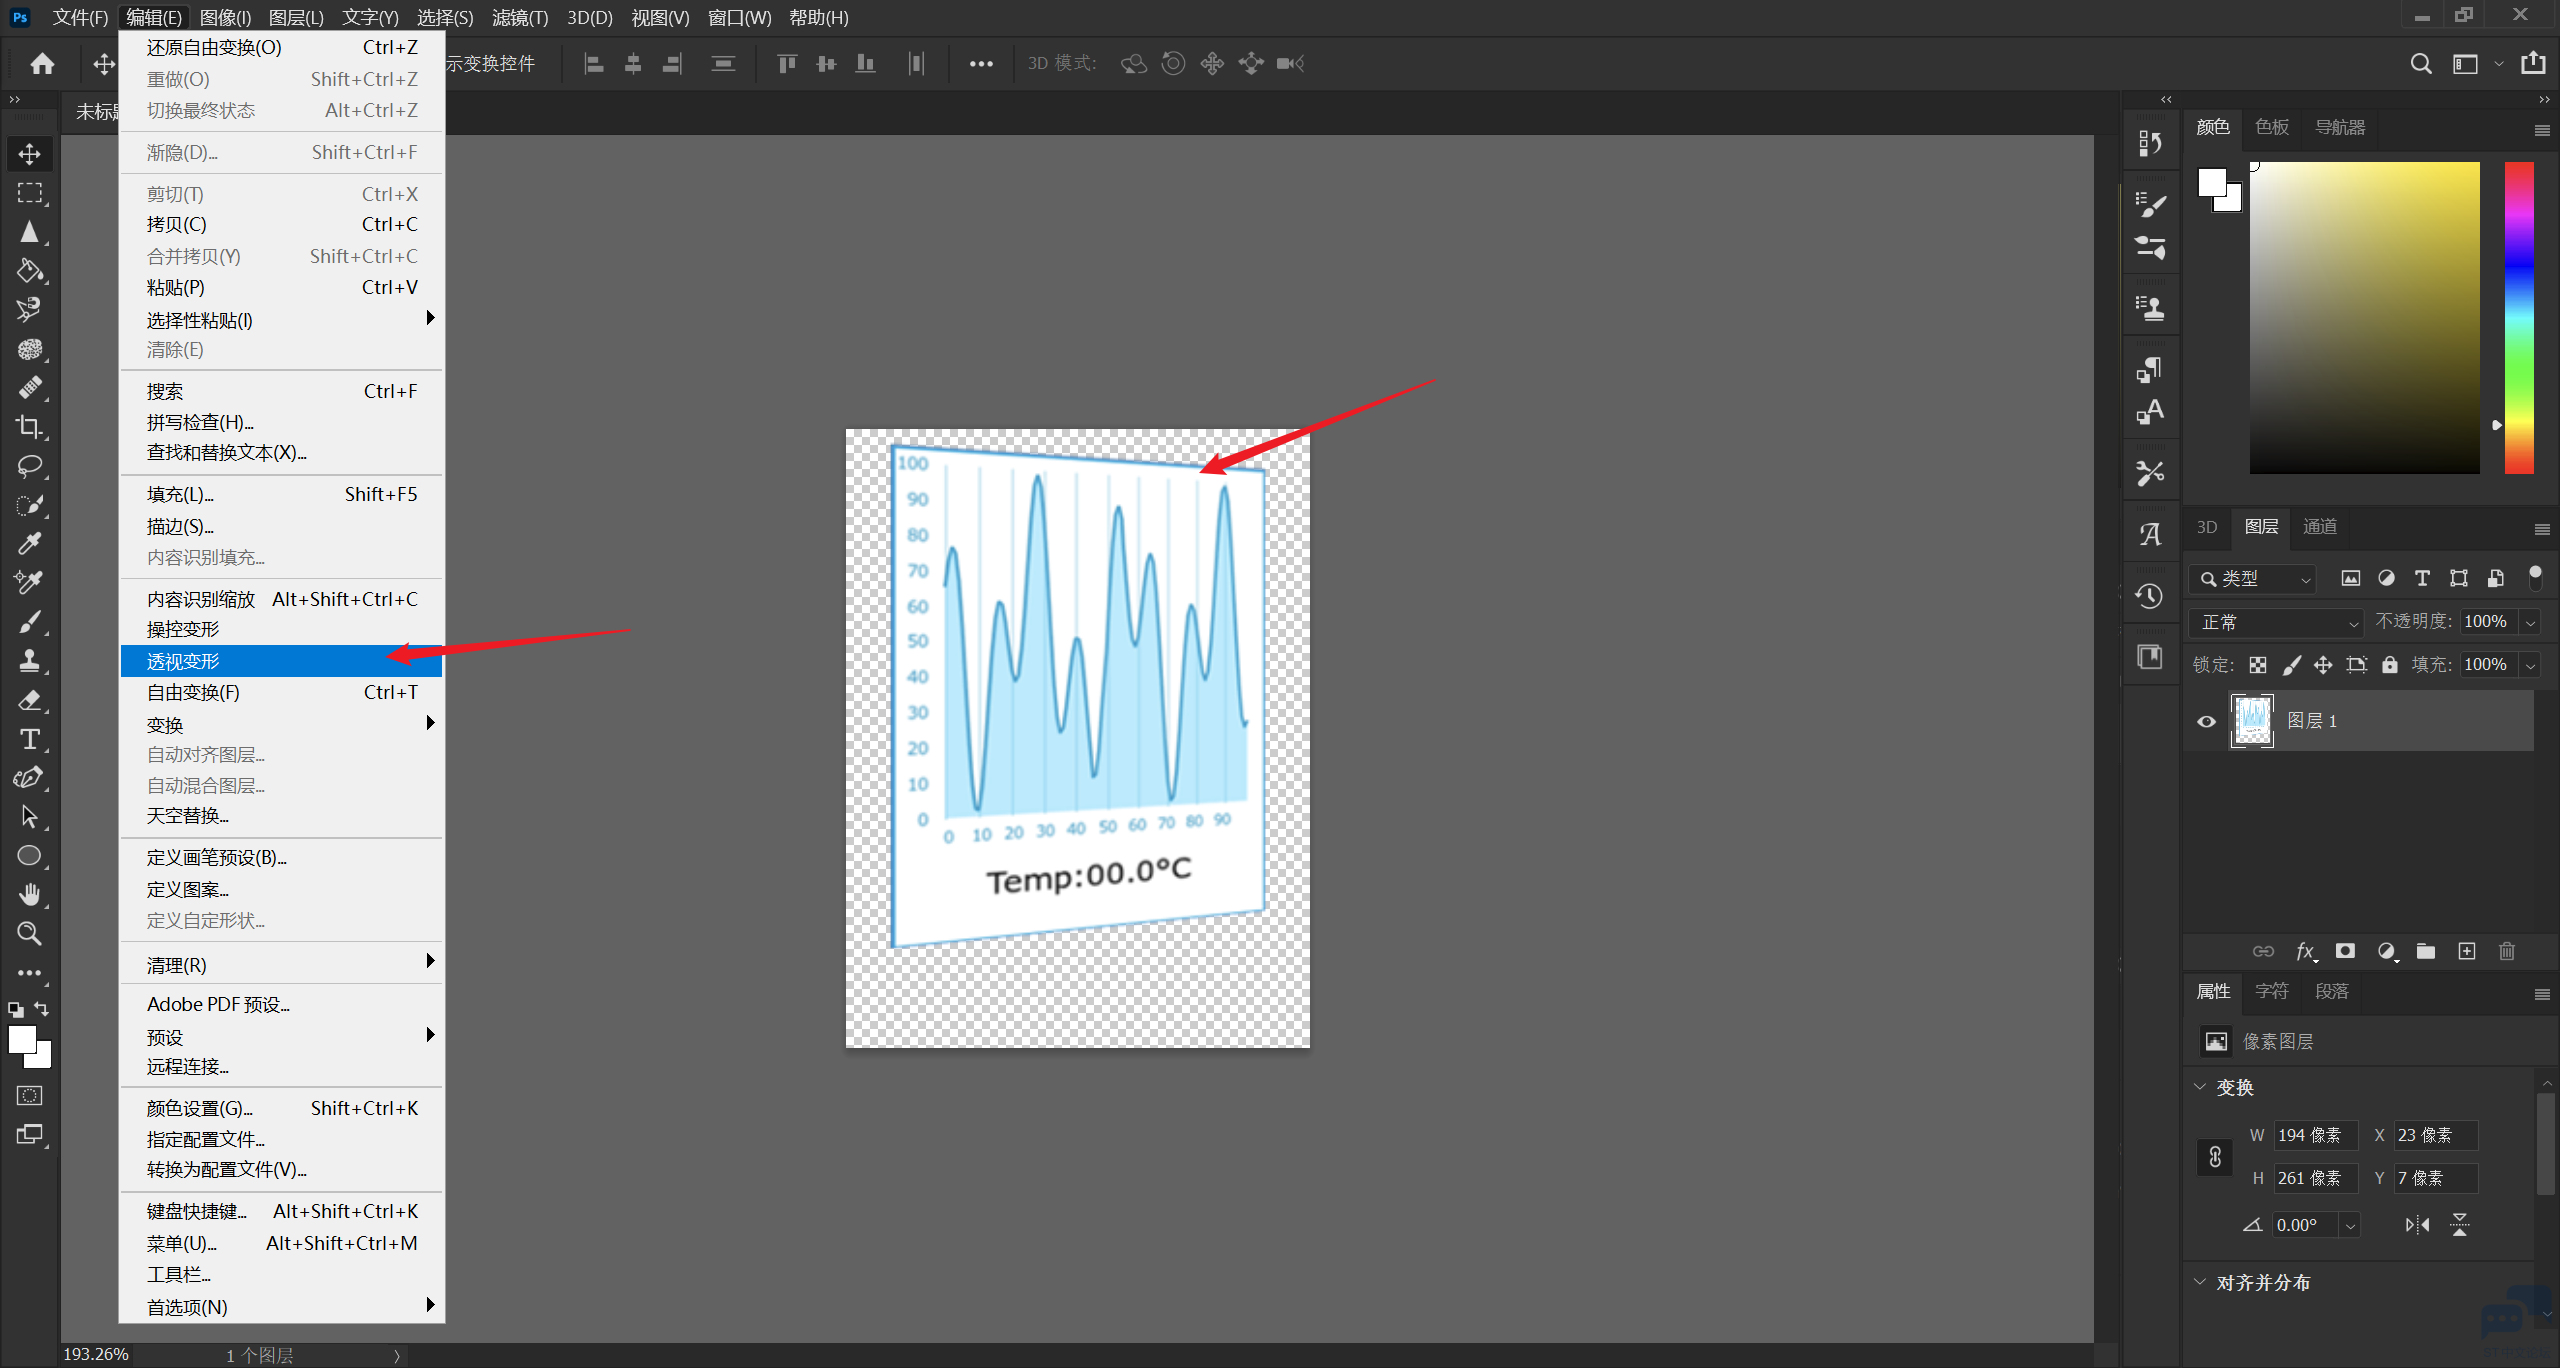Viewport: 2560px width, 1368px height.
Task: Click the rainbow hue slider strip
Action: (2518, 318)
